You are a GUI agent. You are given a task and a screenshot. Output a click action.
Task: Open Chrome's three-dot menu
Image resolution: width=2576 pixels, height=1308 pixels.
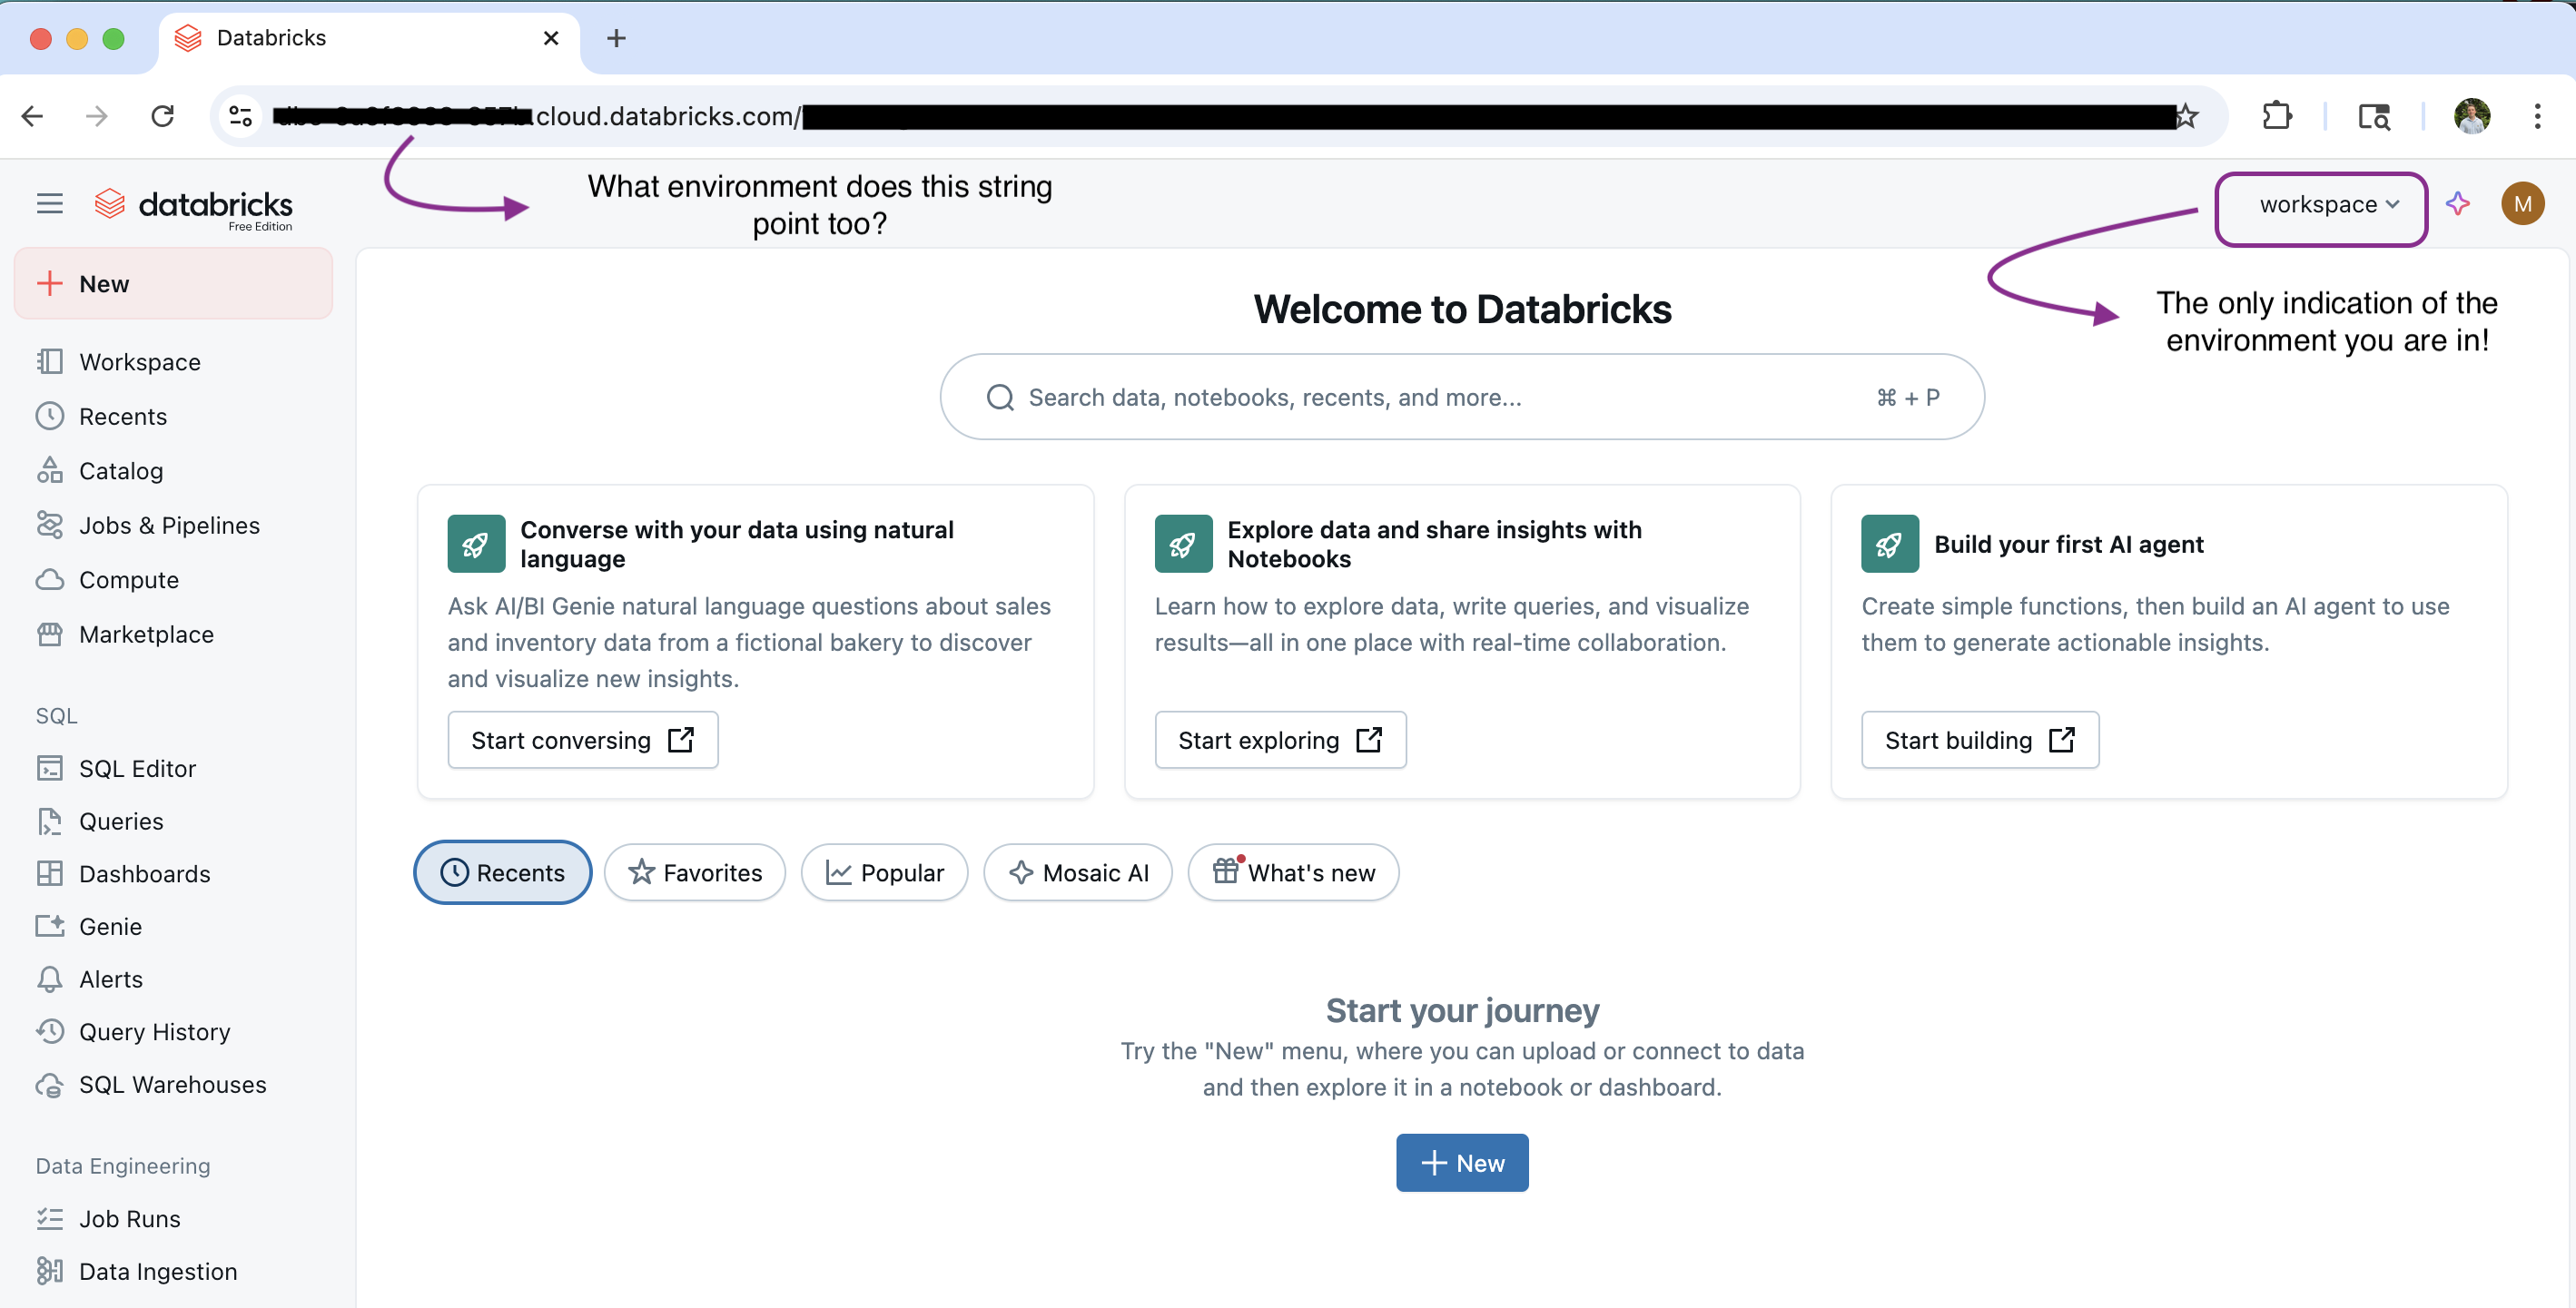(x=2537, y=116)
